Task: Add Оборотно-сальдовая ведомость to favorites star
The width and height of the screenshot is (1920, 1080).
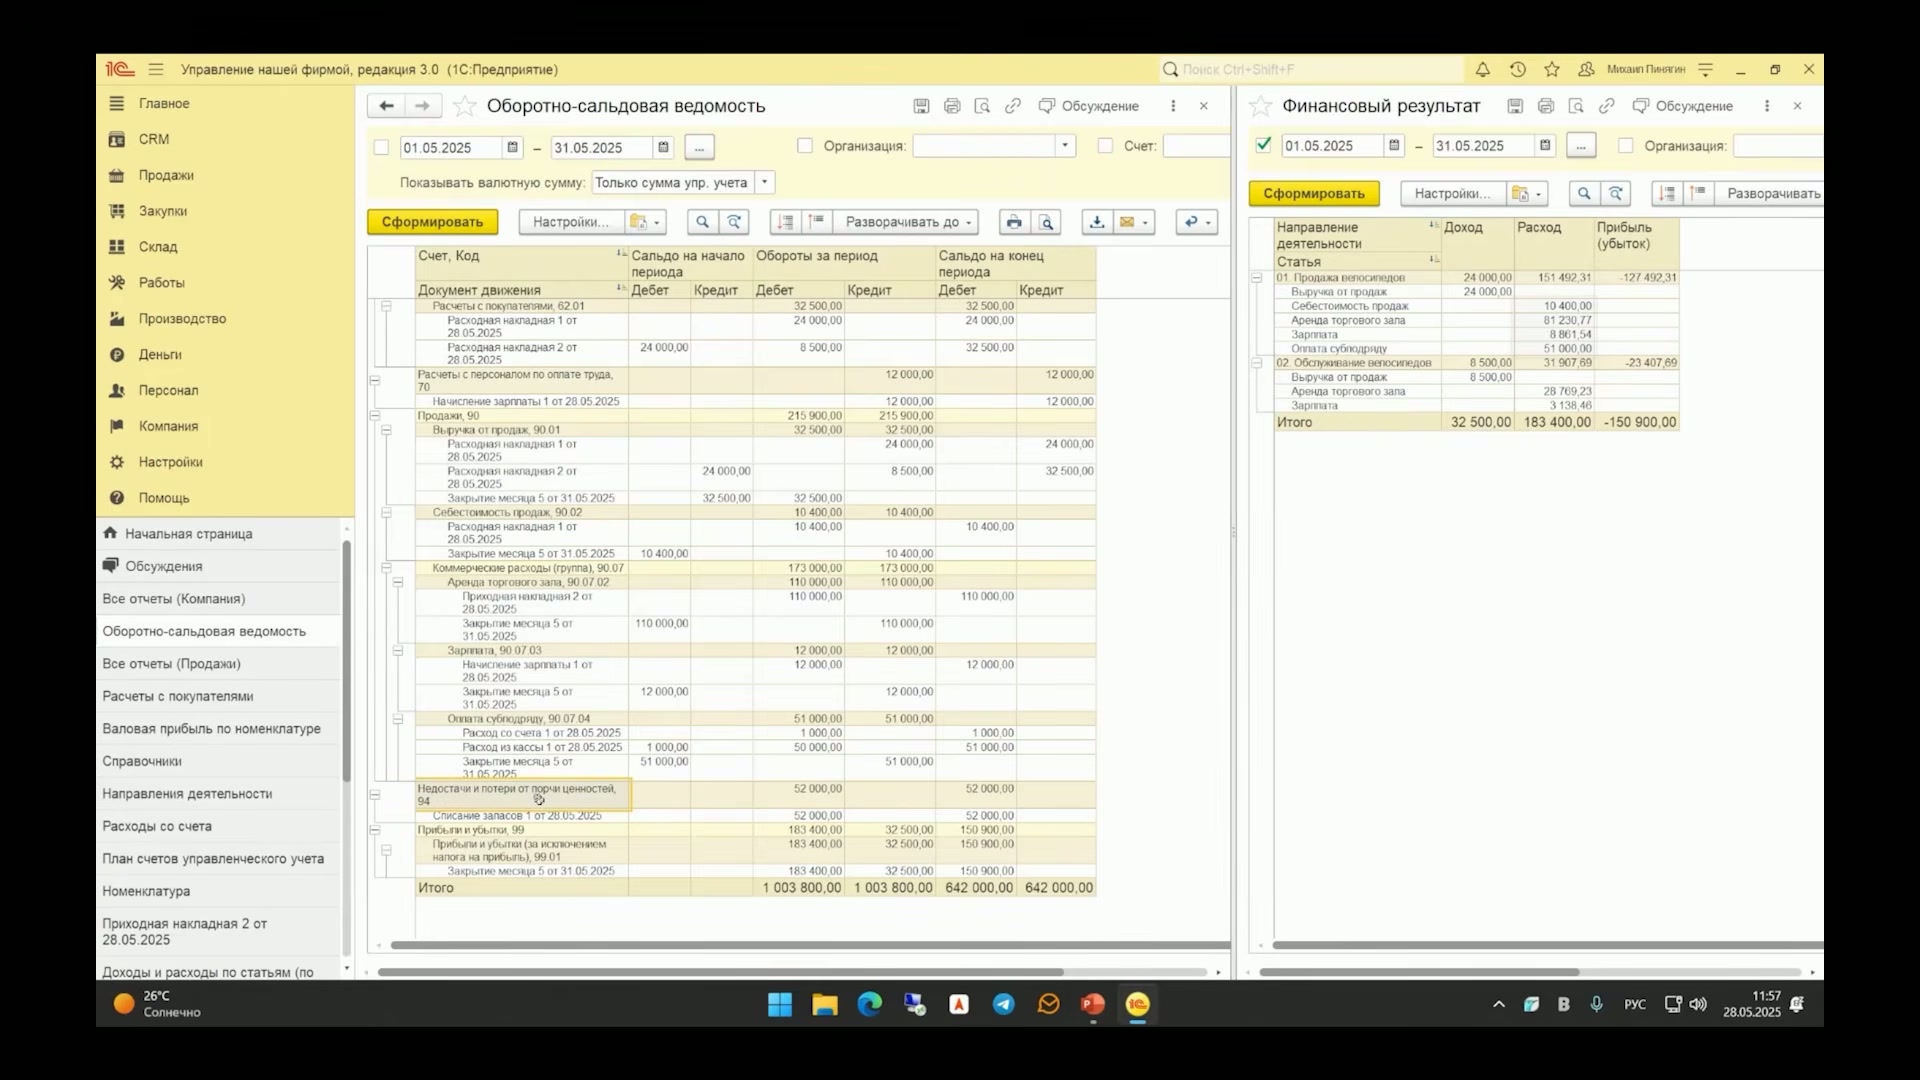Action: (465, 106)
